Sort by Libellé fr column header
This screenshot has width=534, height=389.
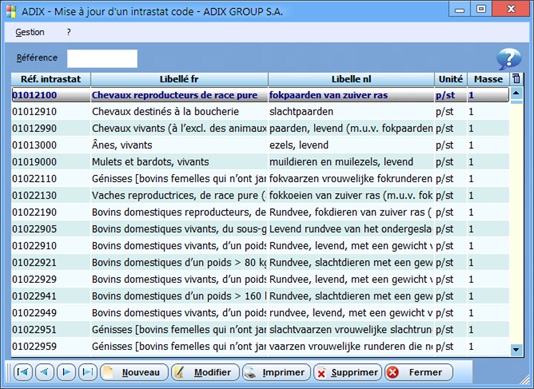tap(179, 79)
